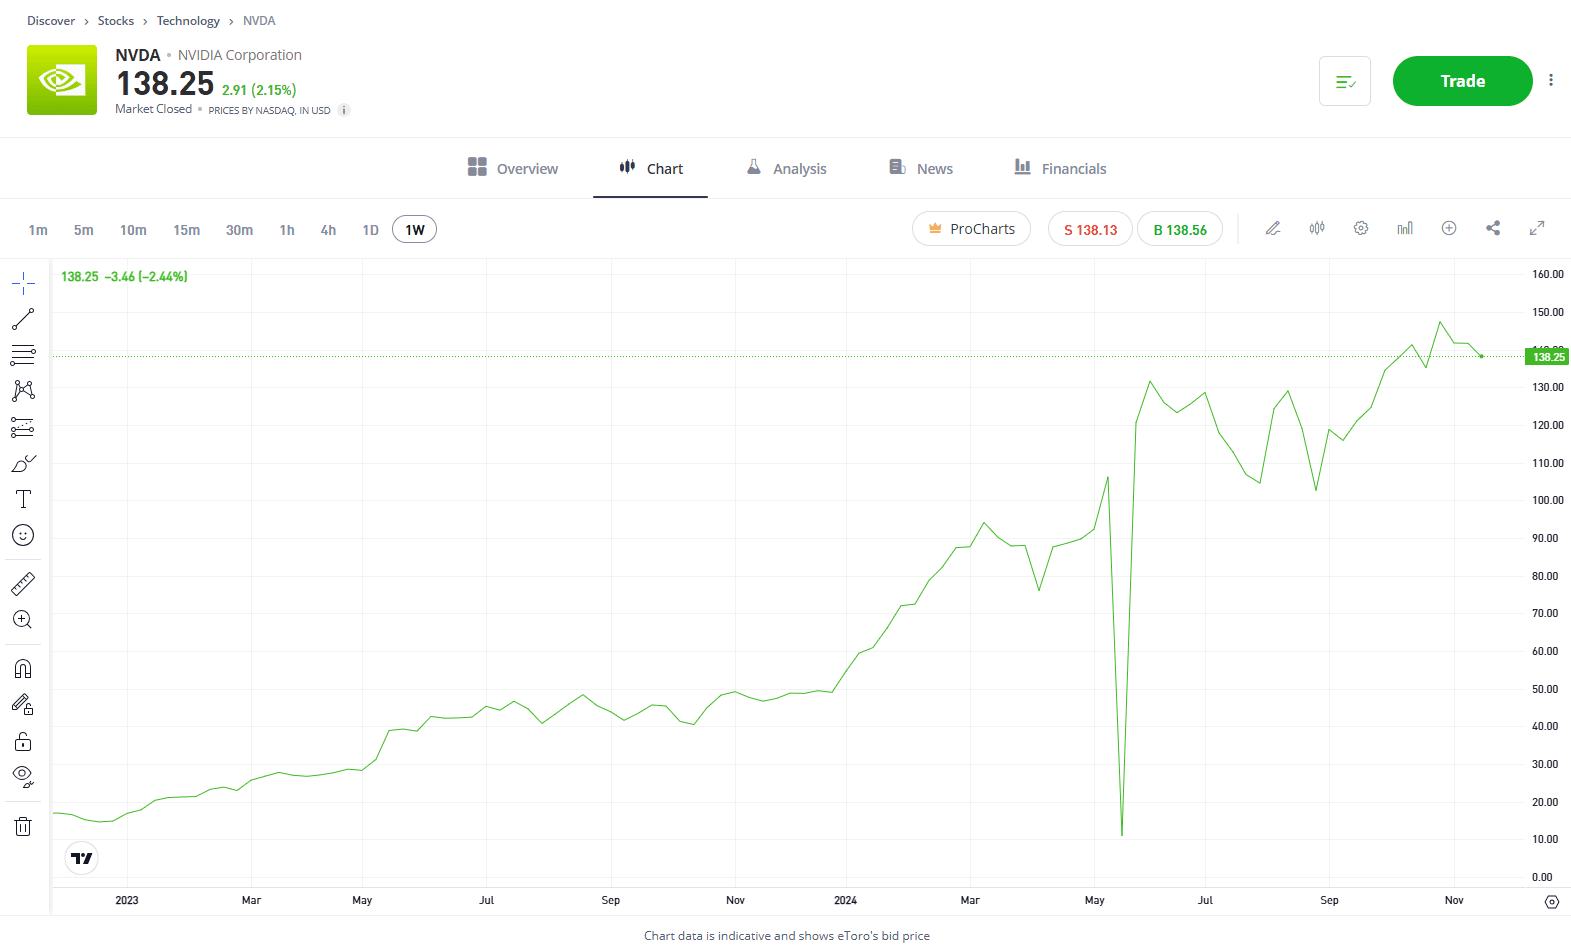The height and width of the screenshot is (949, 1571).
Task: Set the interval to 1D
Action: (370, 230)
